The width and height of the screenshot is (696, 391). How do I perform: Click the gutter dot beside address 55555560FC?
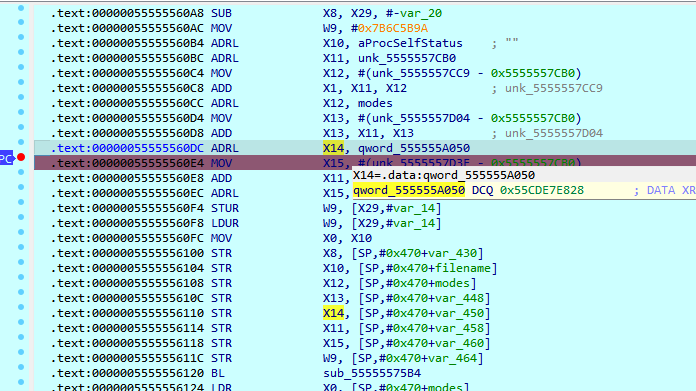pyautogui.click(x=21, y=232)
